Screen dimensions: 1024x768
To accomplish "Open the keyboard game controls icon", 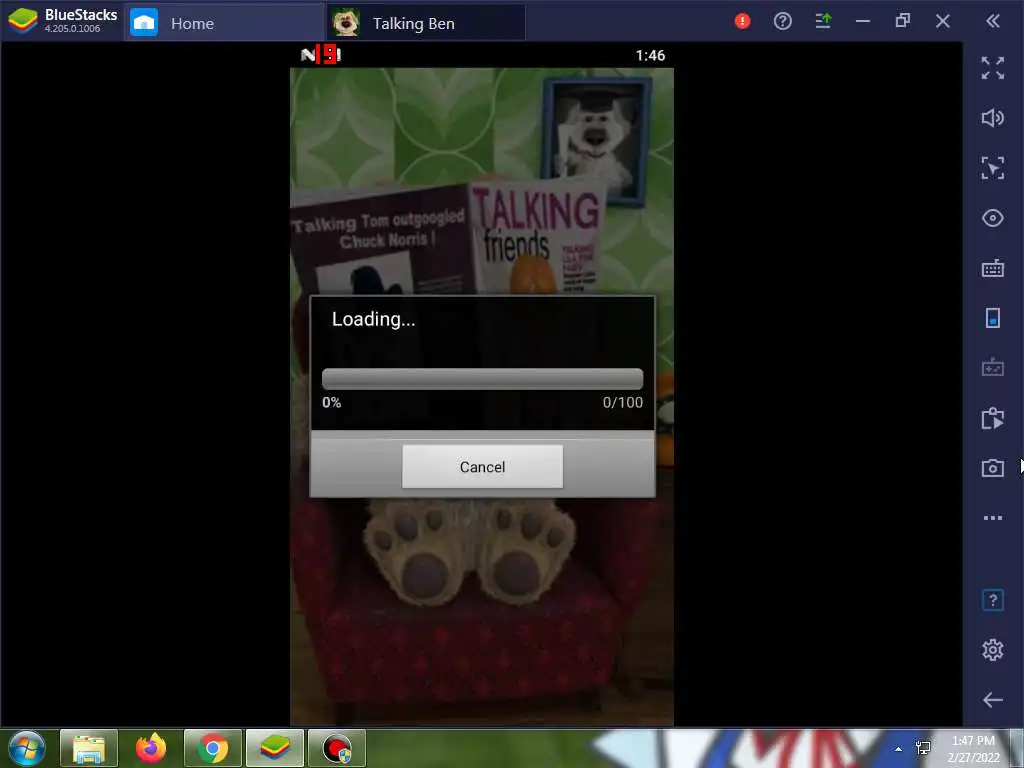I will click(993, 268).
